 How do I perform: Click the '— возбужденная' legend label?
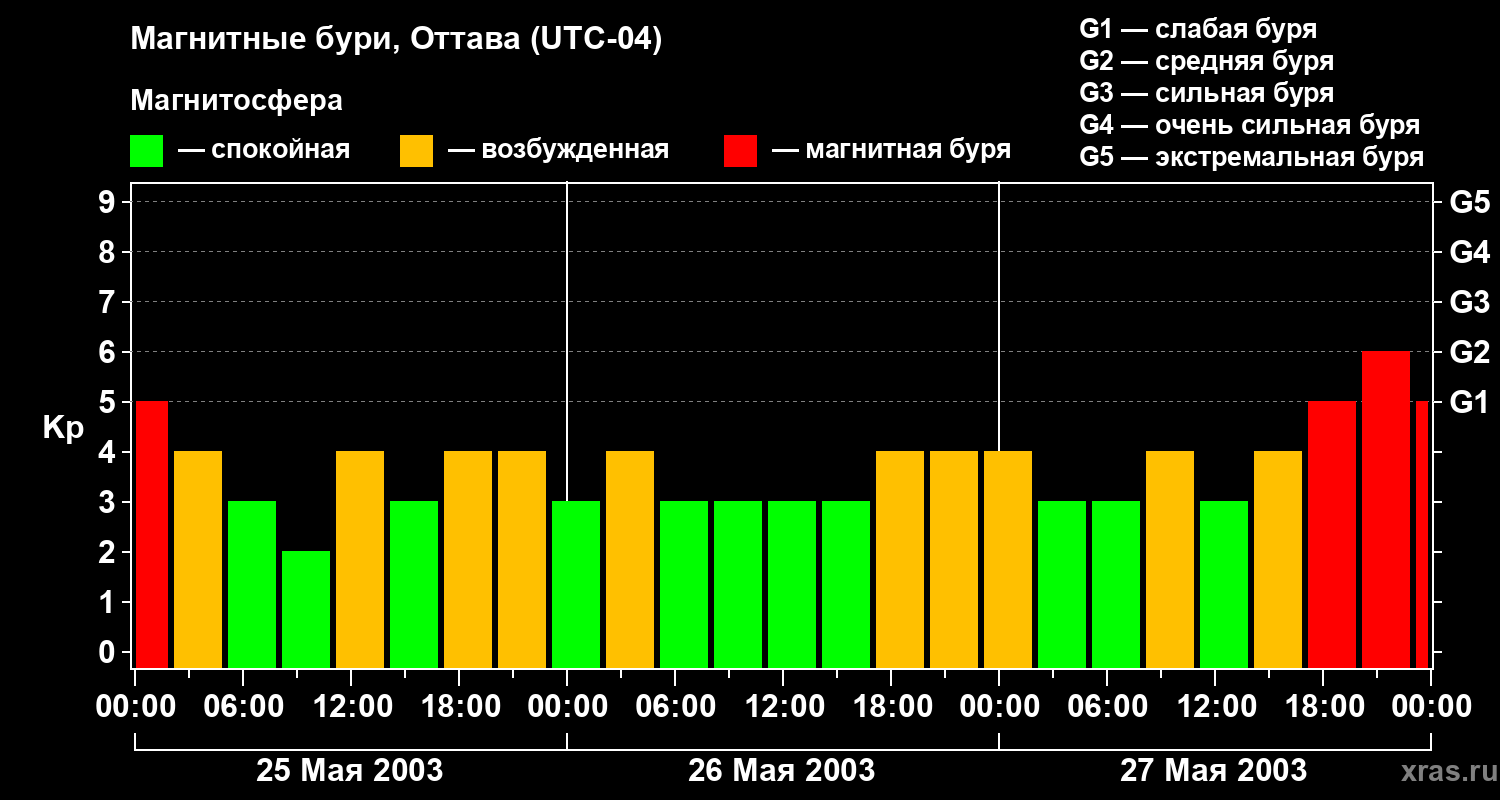coord(558,151)
